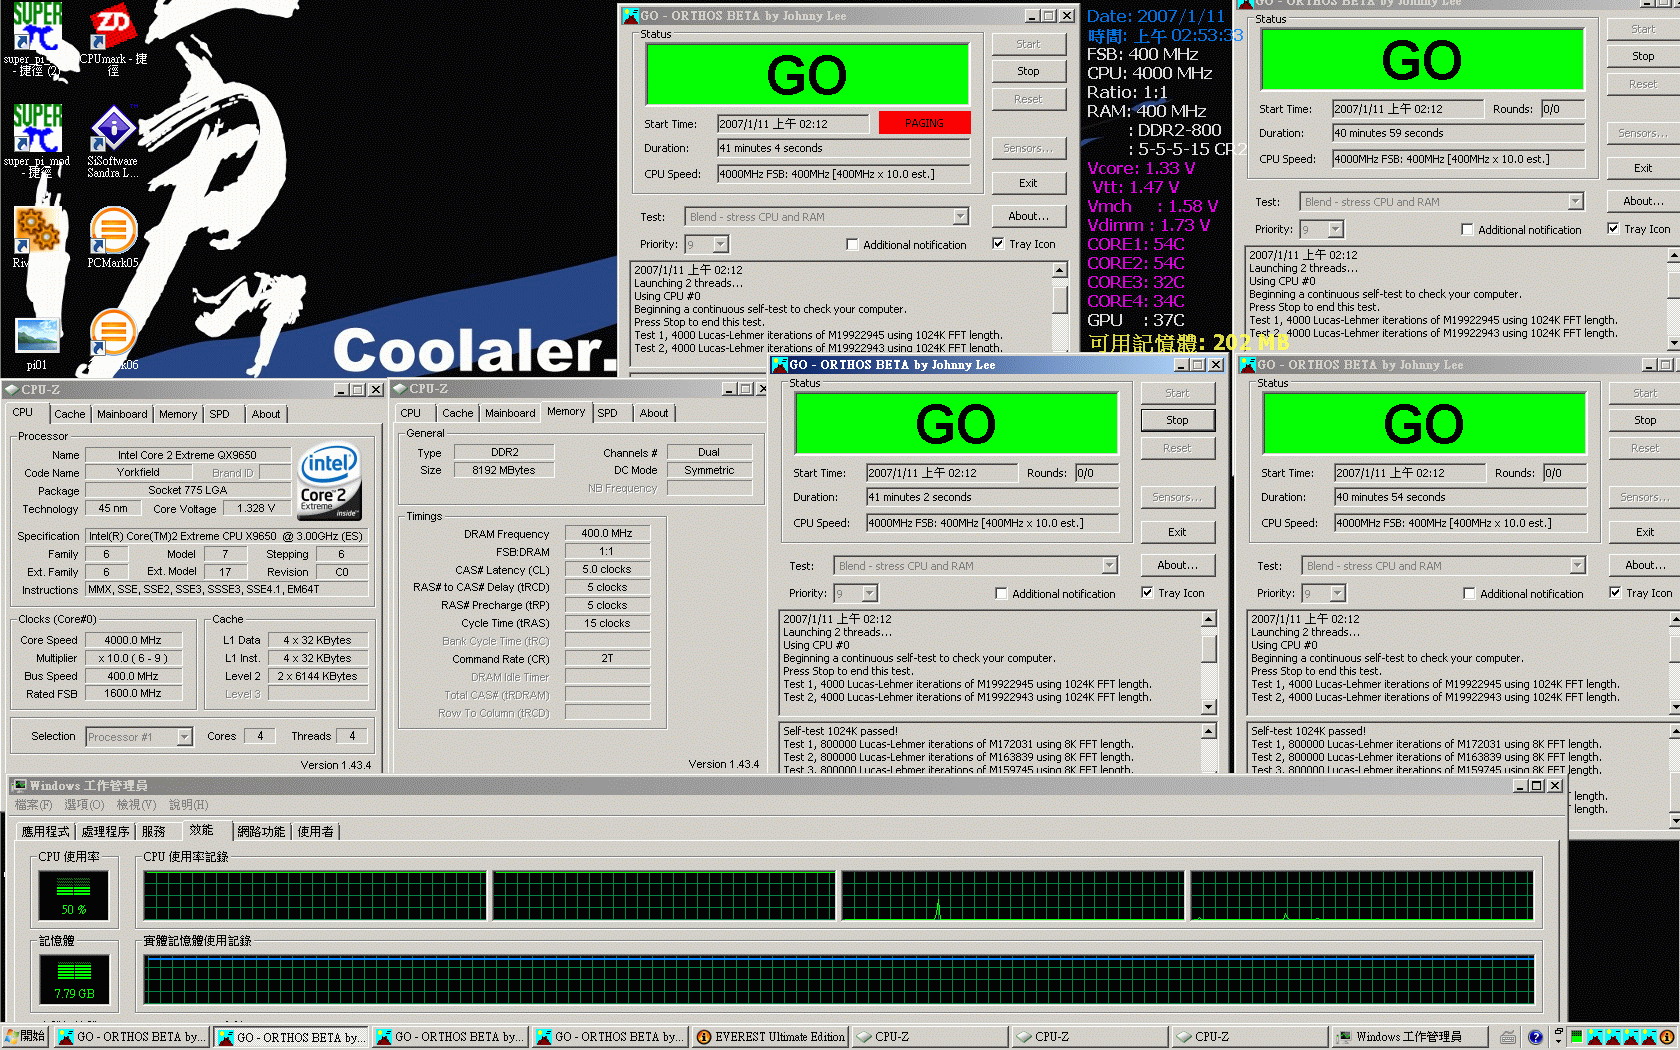The width and height of the screenshot is (1680, 1050).
Task: Stop the 40 minutes 54 seconds ORTHOS test
Action: (1645, 420)
